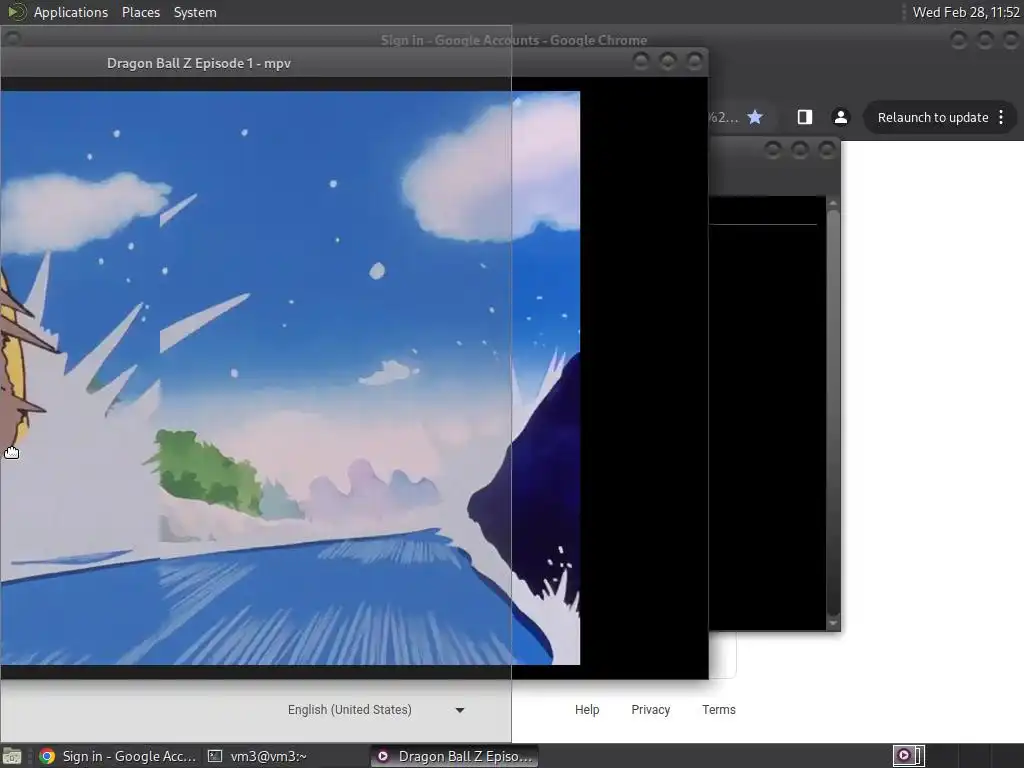Viewport: 1024px width, 768px height.
Task: Open Chrome's side panel icon
Action: click(805, 118)
